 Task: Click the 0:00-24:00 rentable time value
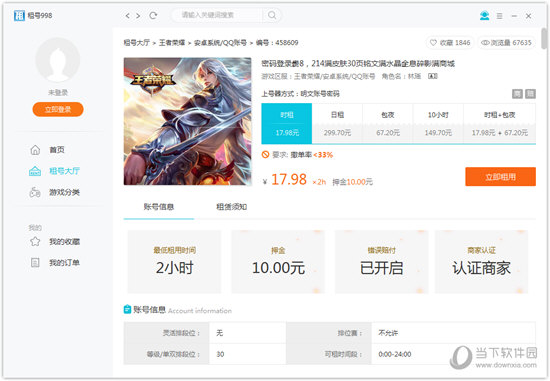coord(395,354)
